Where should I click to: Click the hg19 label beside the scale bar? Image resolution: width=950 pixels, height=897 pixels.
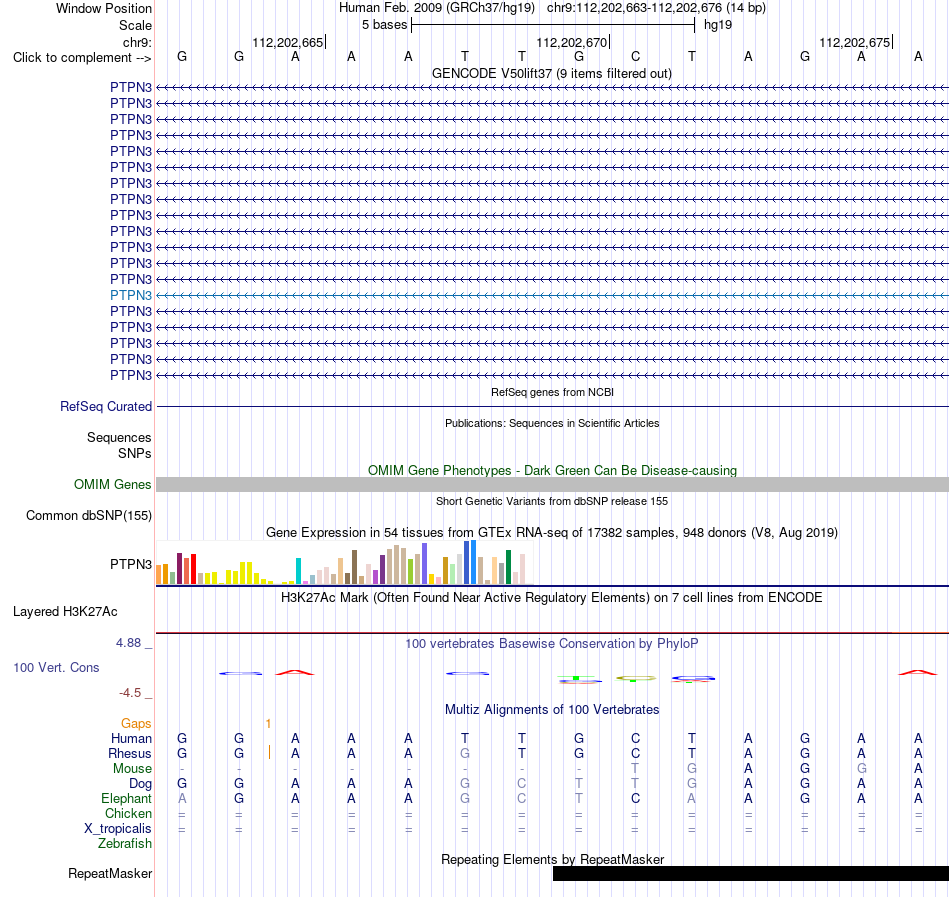click(718, 25)
